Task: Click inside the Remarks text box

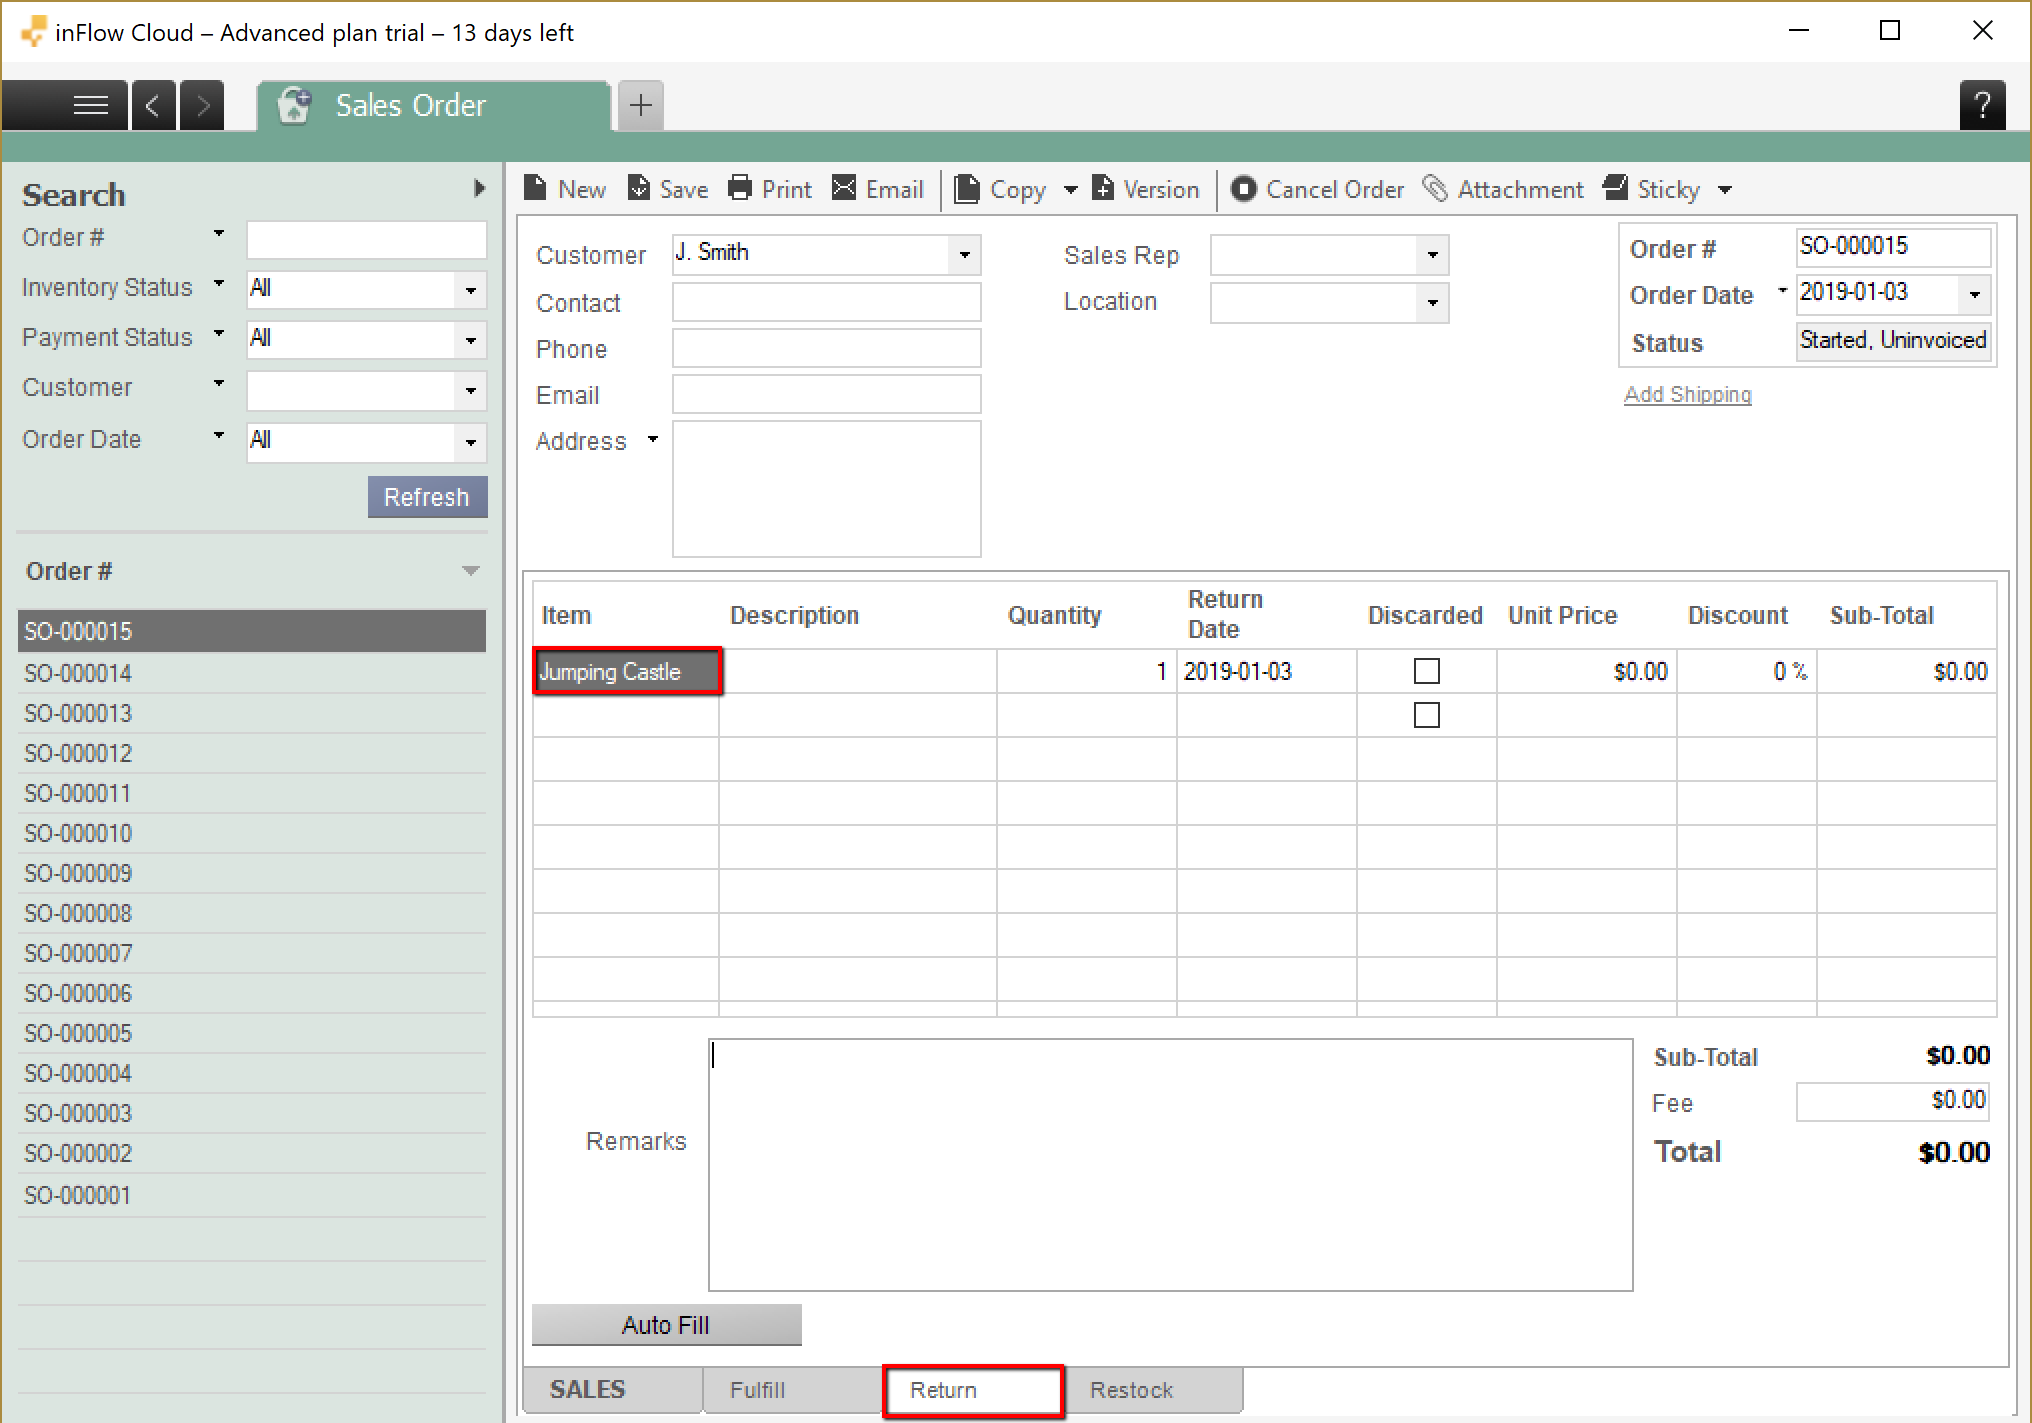Action: pos(1170,1165)
